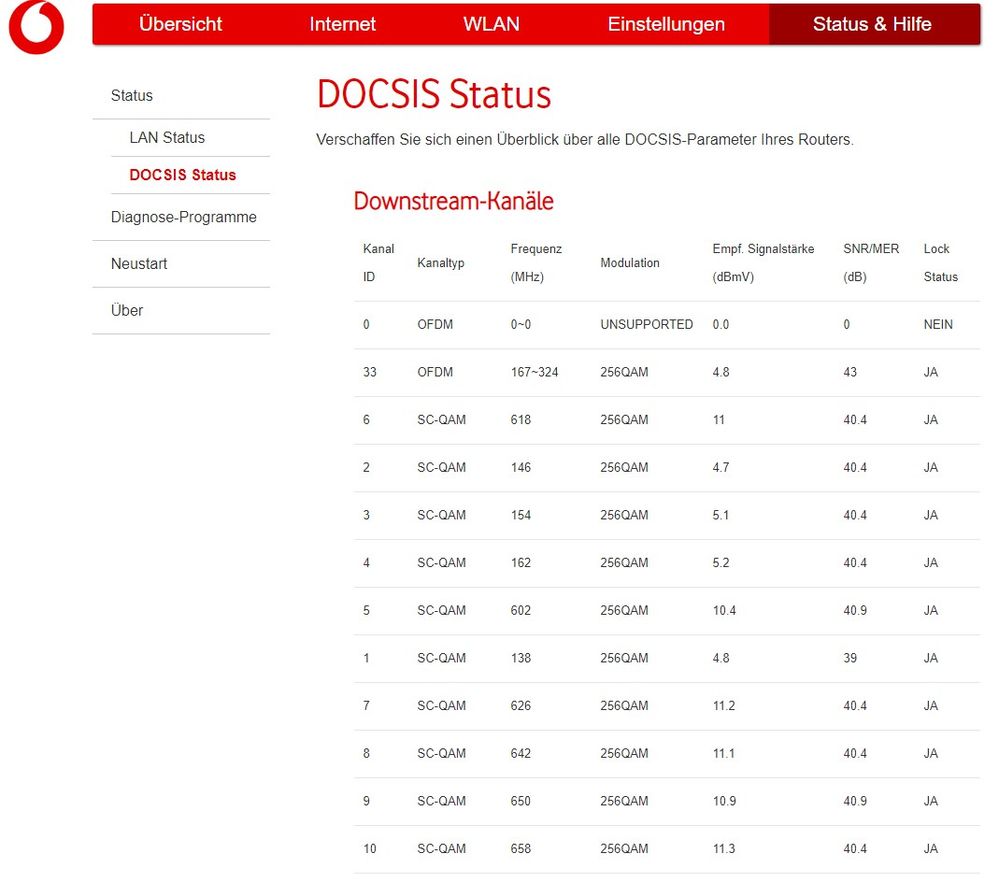Image resolution: width=999 pixels, height=880 pixels.
Task: Click the Lock Status column header
Action: [940, 263]
